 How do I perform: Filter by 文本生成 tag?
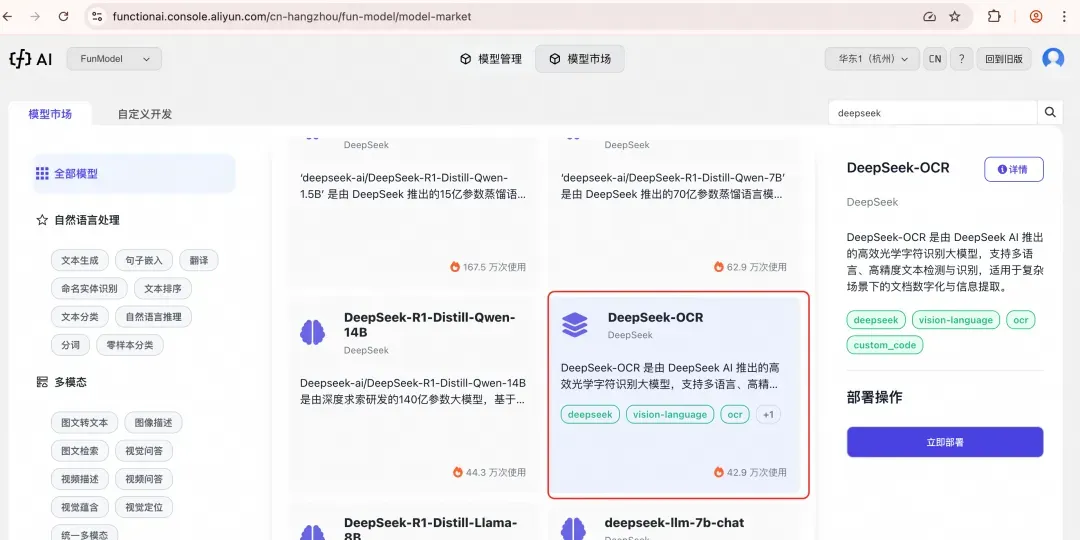(x=80, y=260)
